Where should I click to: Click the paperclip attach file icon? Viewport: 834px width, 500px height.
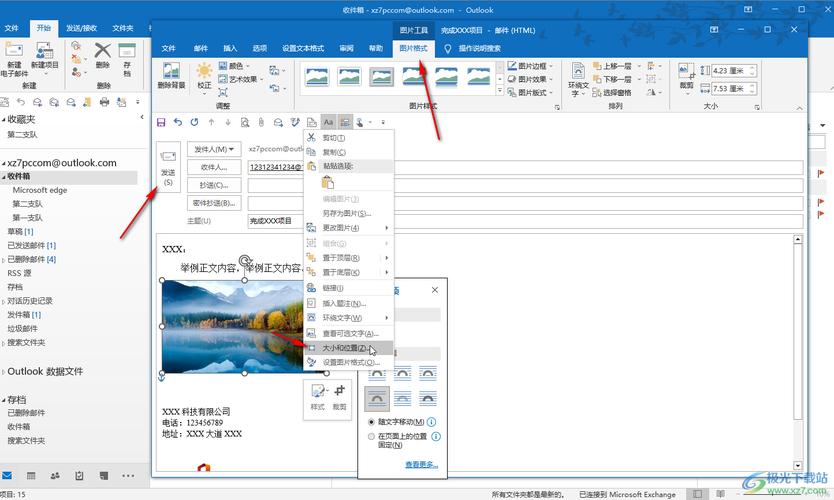(x=261, y=122)
